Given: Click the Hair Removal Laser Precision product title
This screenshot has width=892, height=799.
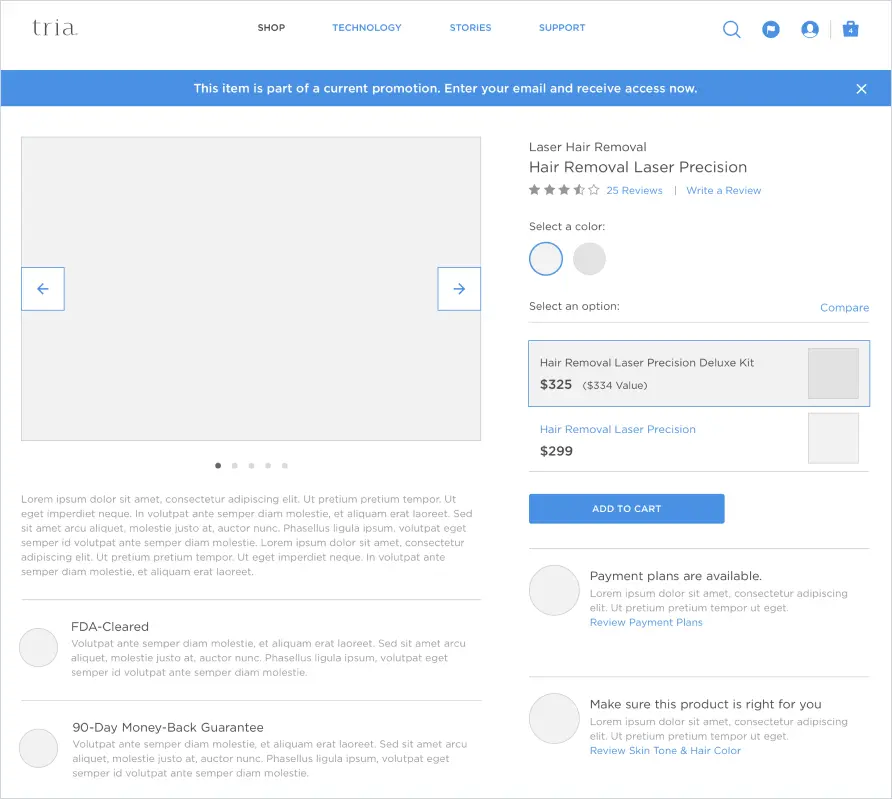Looking at the screenshot, I should 638,167.
